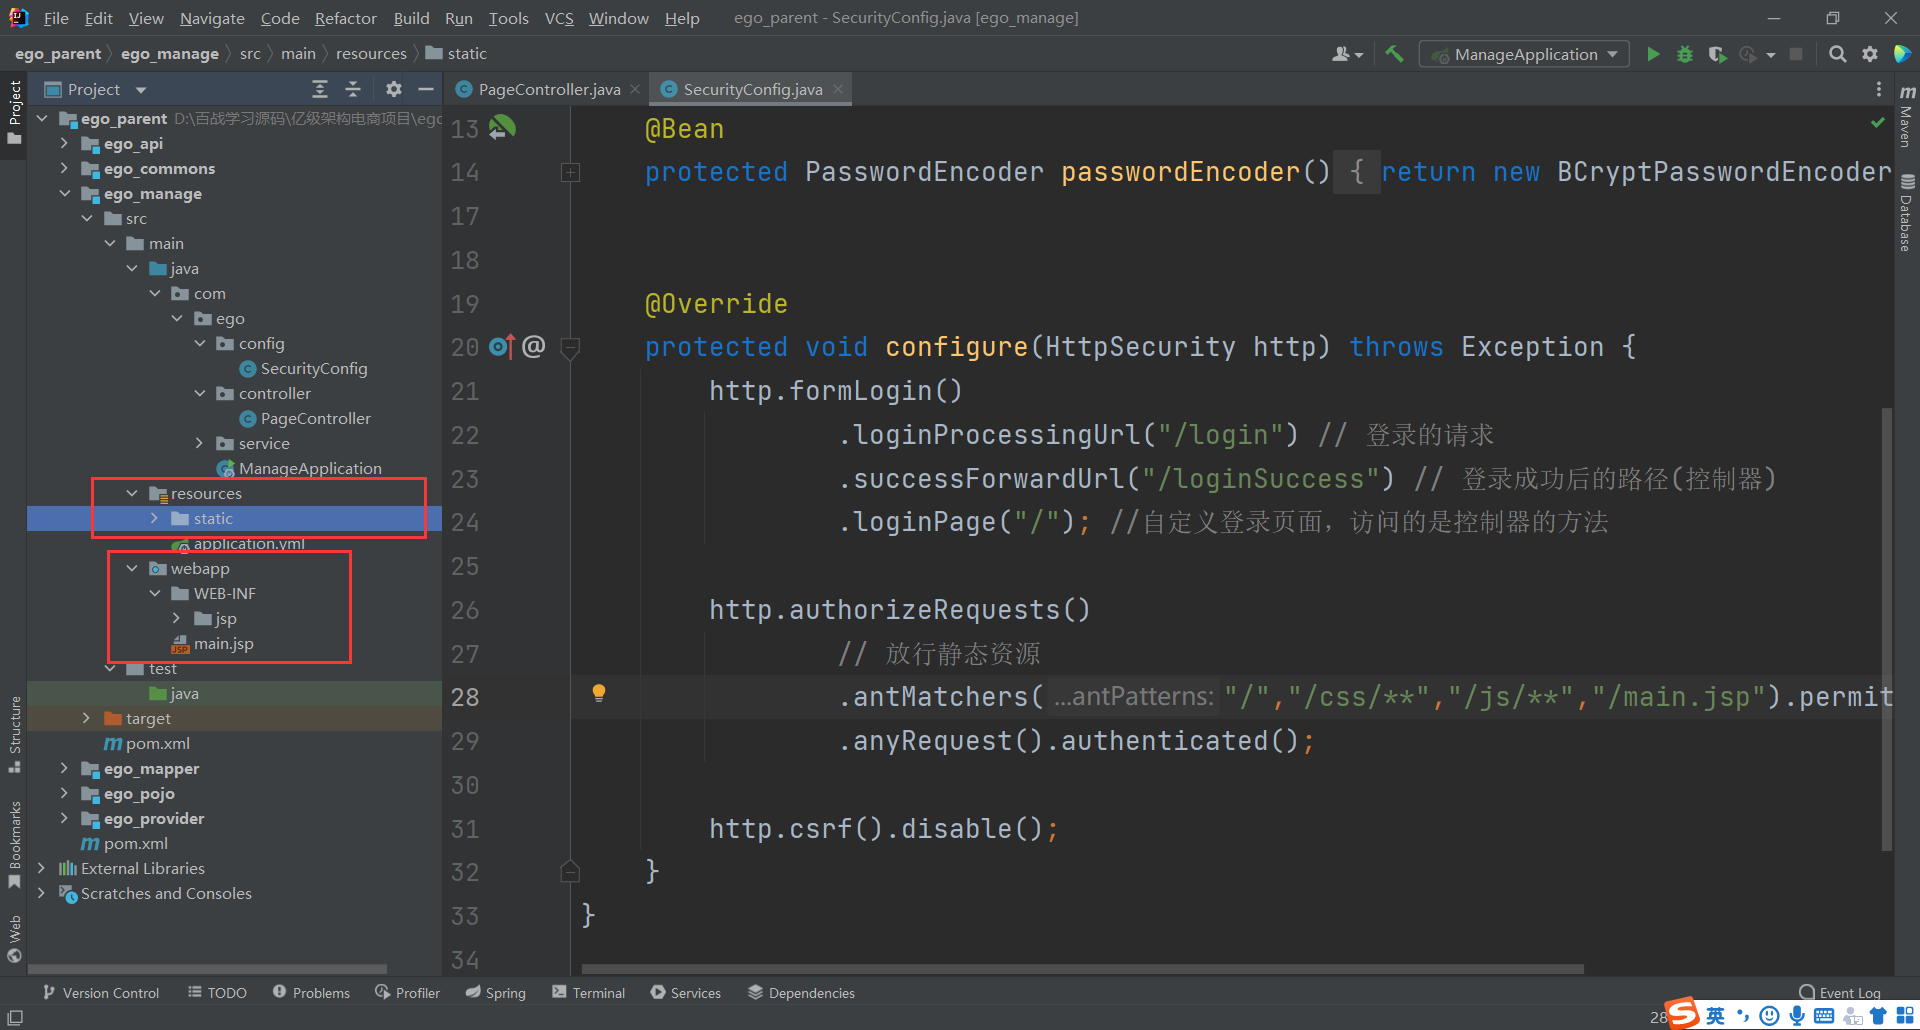Screen dimensions: 1920x1030
Task: Click the ego_manage breadcrumb in navigation bar
Action: pyautogui.click(x=170, y=53)
